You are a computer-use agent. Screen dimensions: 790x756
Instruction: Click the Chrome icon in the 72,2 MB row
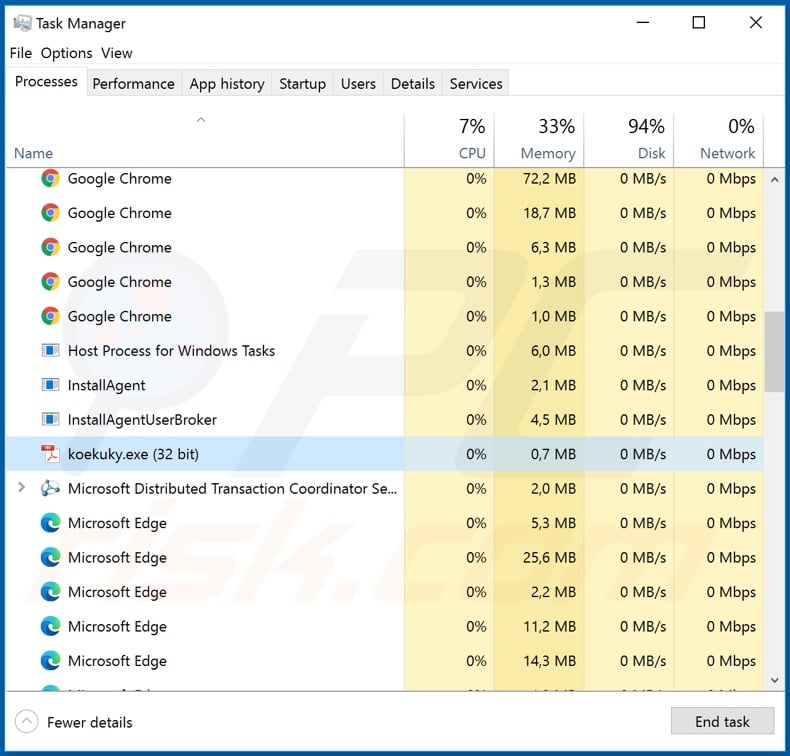pyautogui.click(x=50, y=178)
